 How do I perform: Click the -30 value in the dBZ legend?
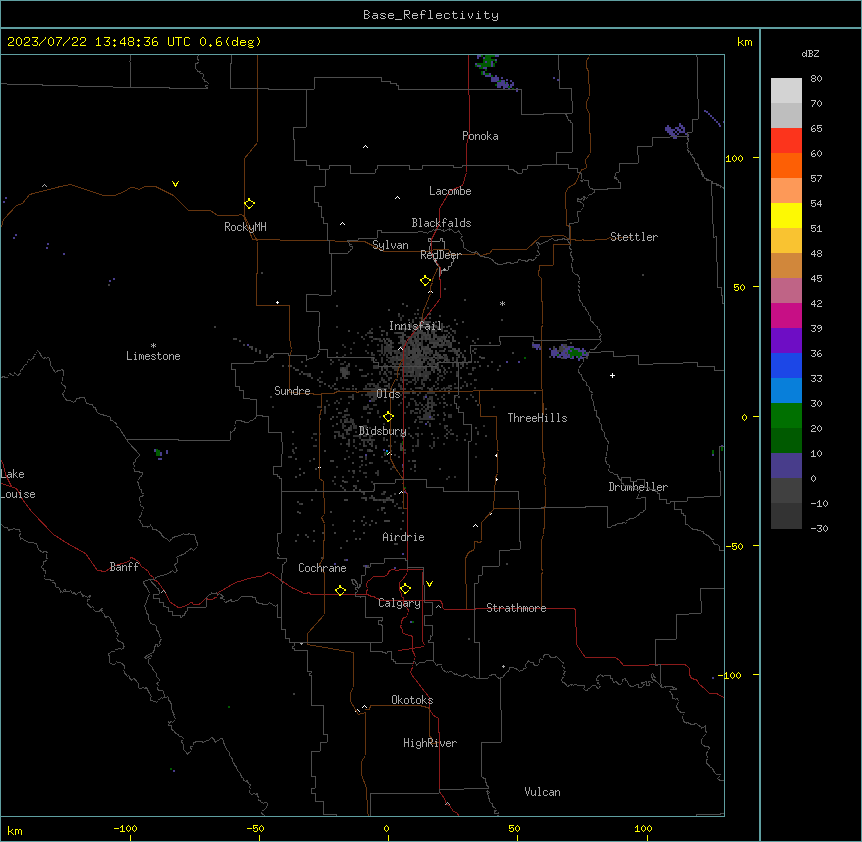819,528
